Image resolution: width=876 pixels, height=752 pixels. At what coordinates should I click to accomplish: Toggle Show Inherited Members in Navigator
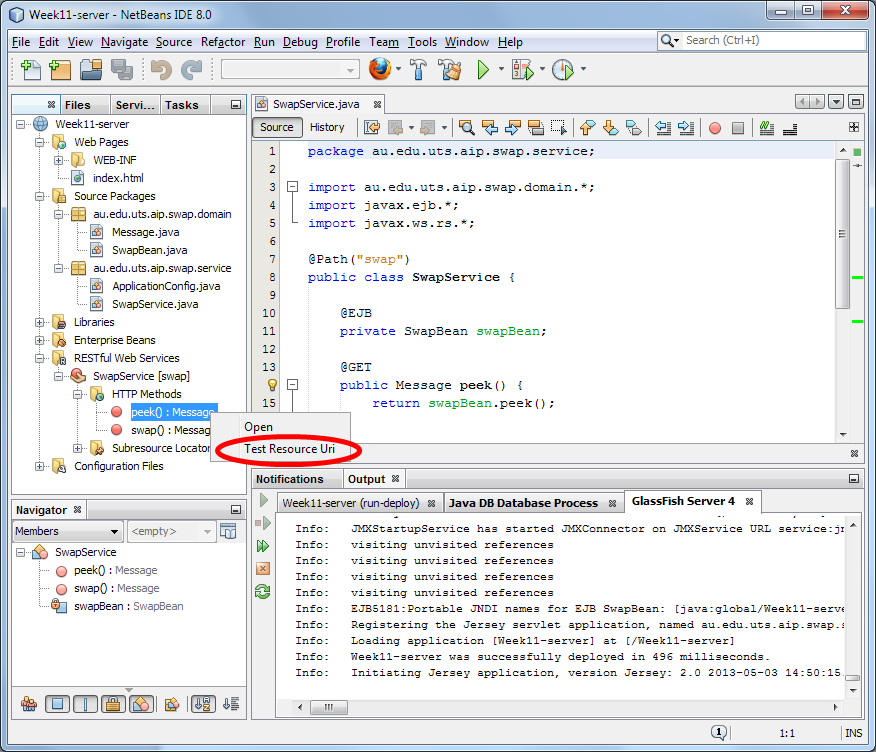[x=29, y=705]
